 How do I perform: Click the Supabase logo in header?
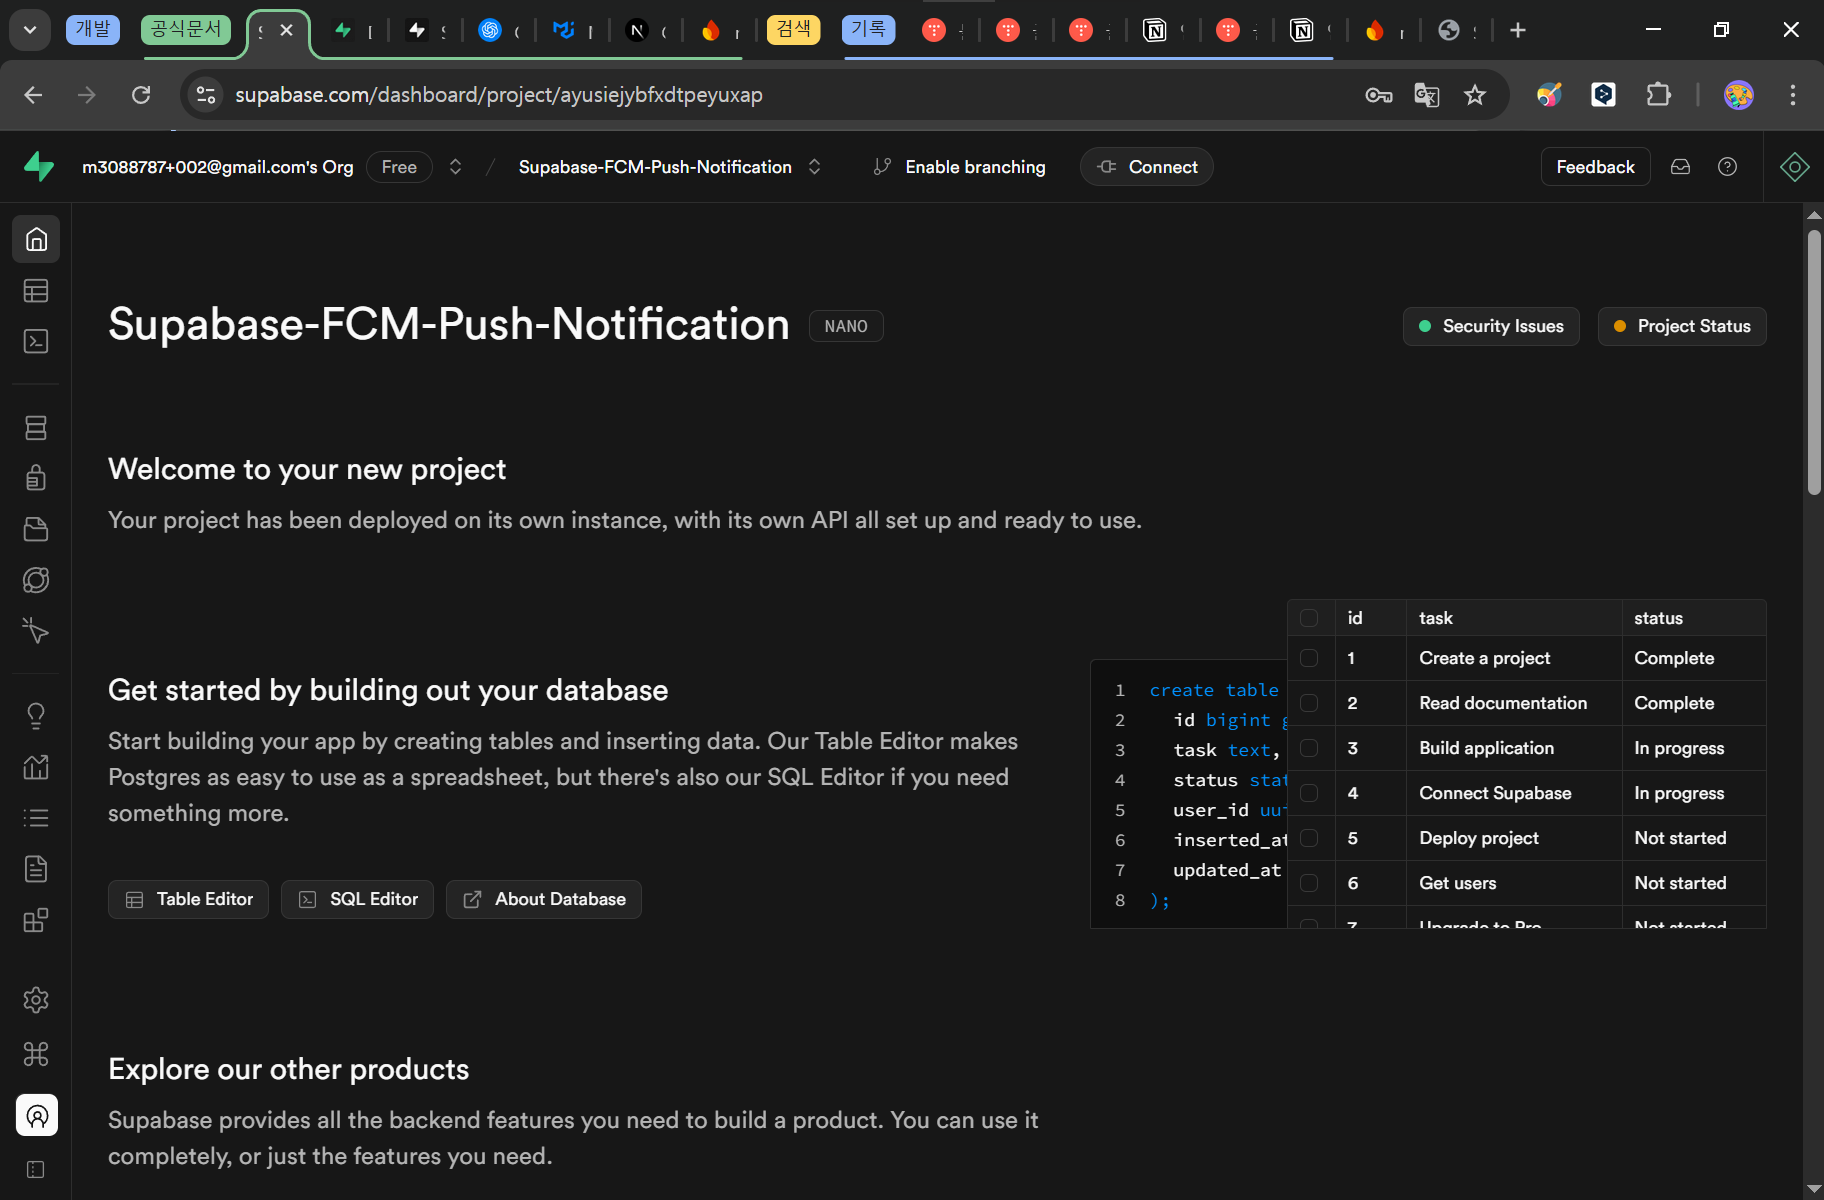(x=39, y=167)
